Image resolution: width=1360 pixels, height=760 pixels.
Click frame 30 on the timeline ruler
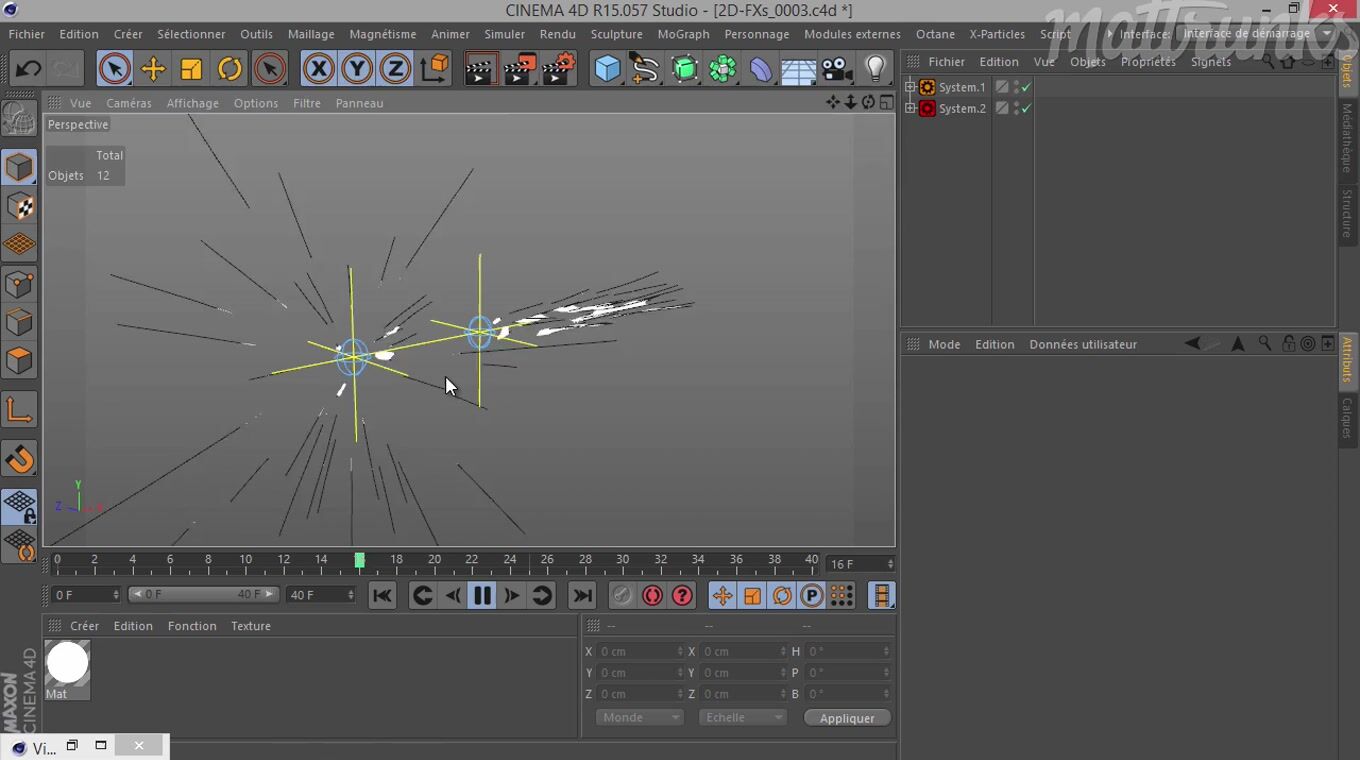(623, 564)
